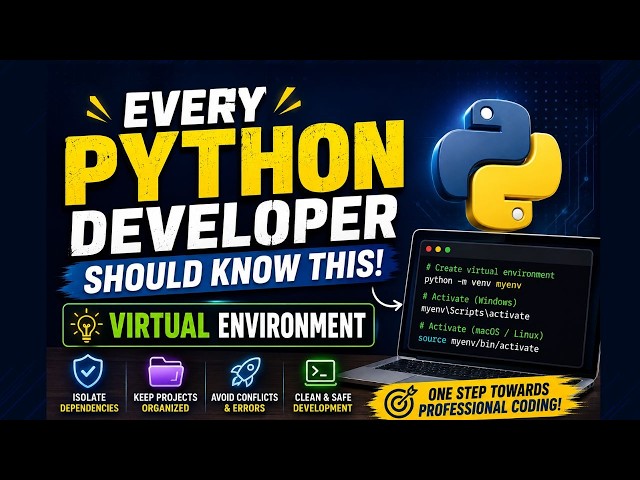
Task: Click the white word "ENVIRONMENT"
Action: (x=292, y=325)
